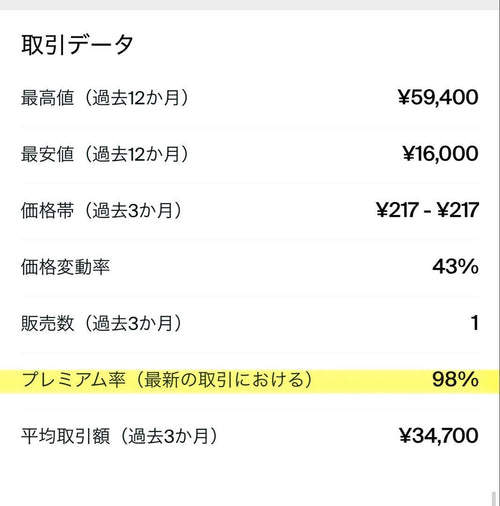Select the 価格帯（過去3か月）label

tap(102, 210)
